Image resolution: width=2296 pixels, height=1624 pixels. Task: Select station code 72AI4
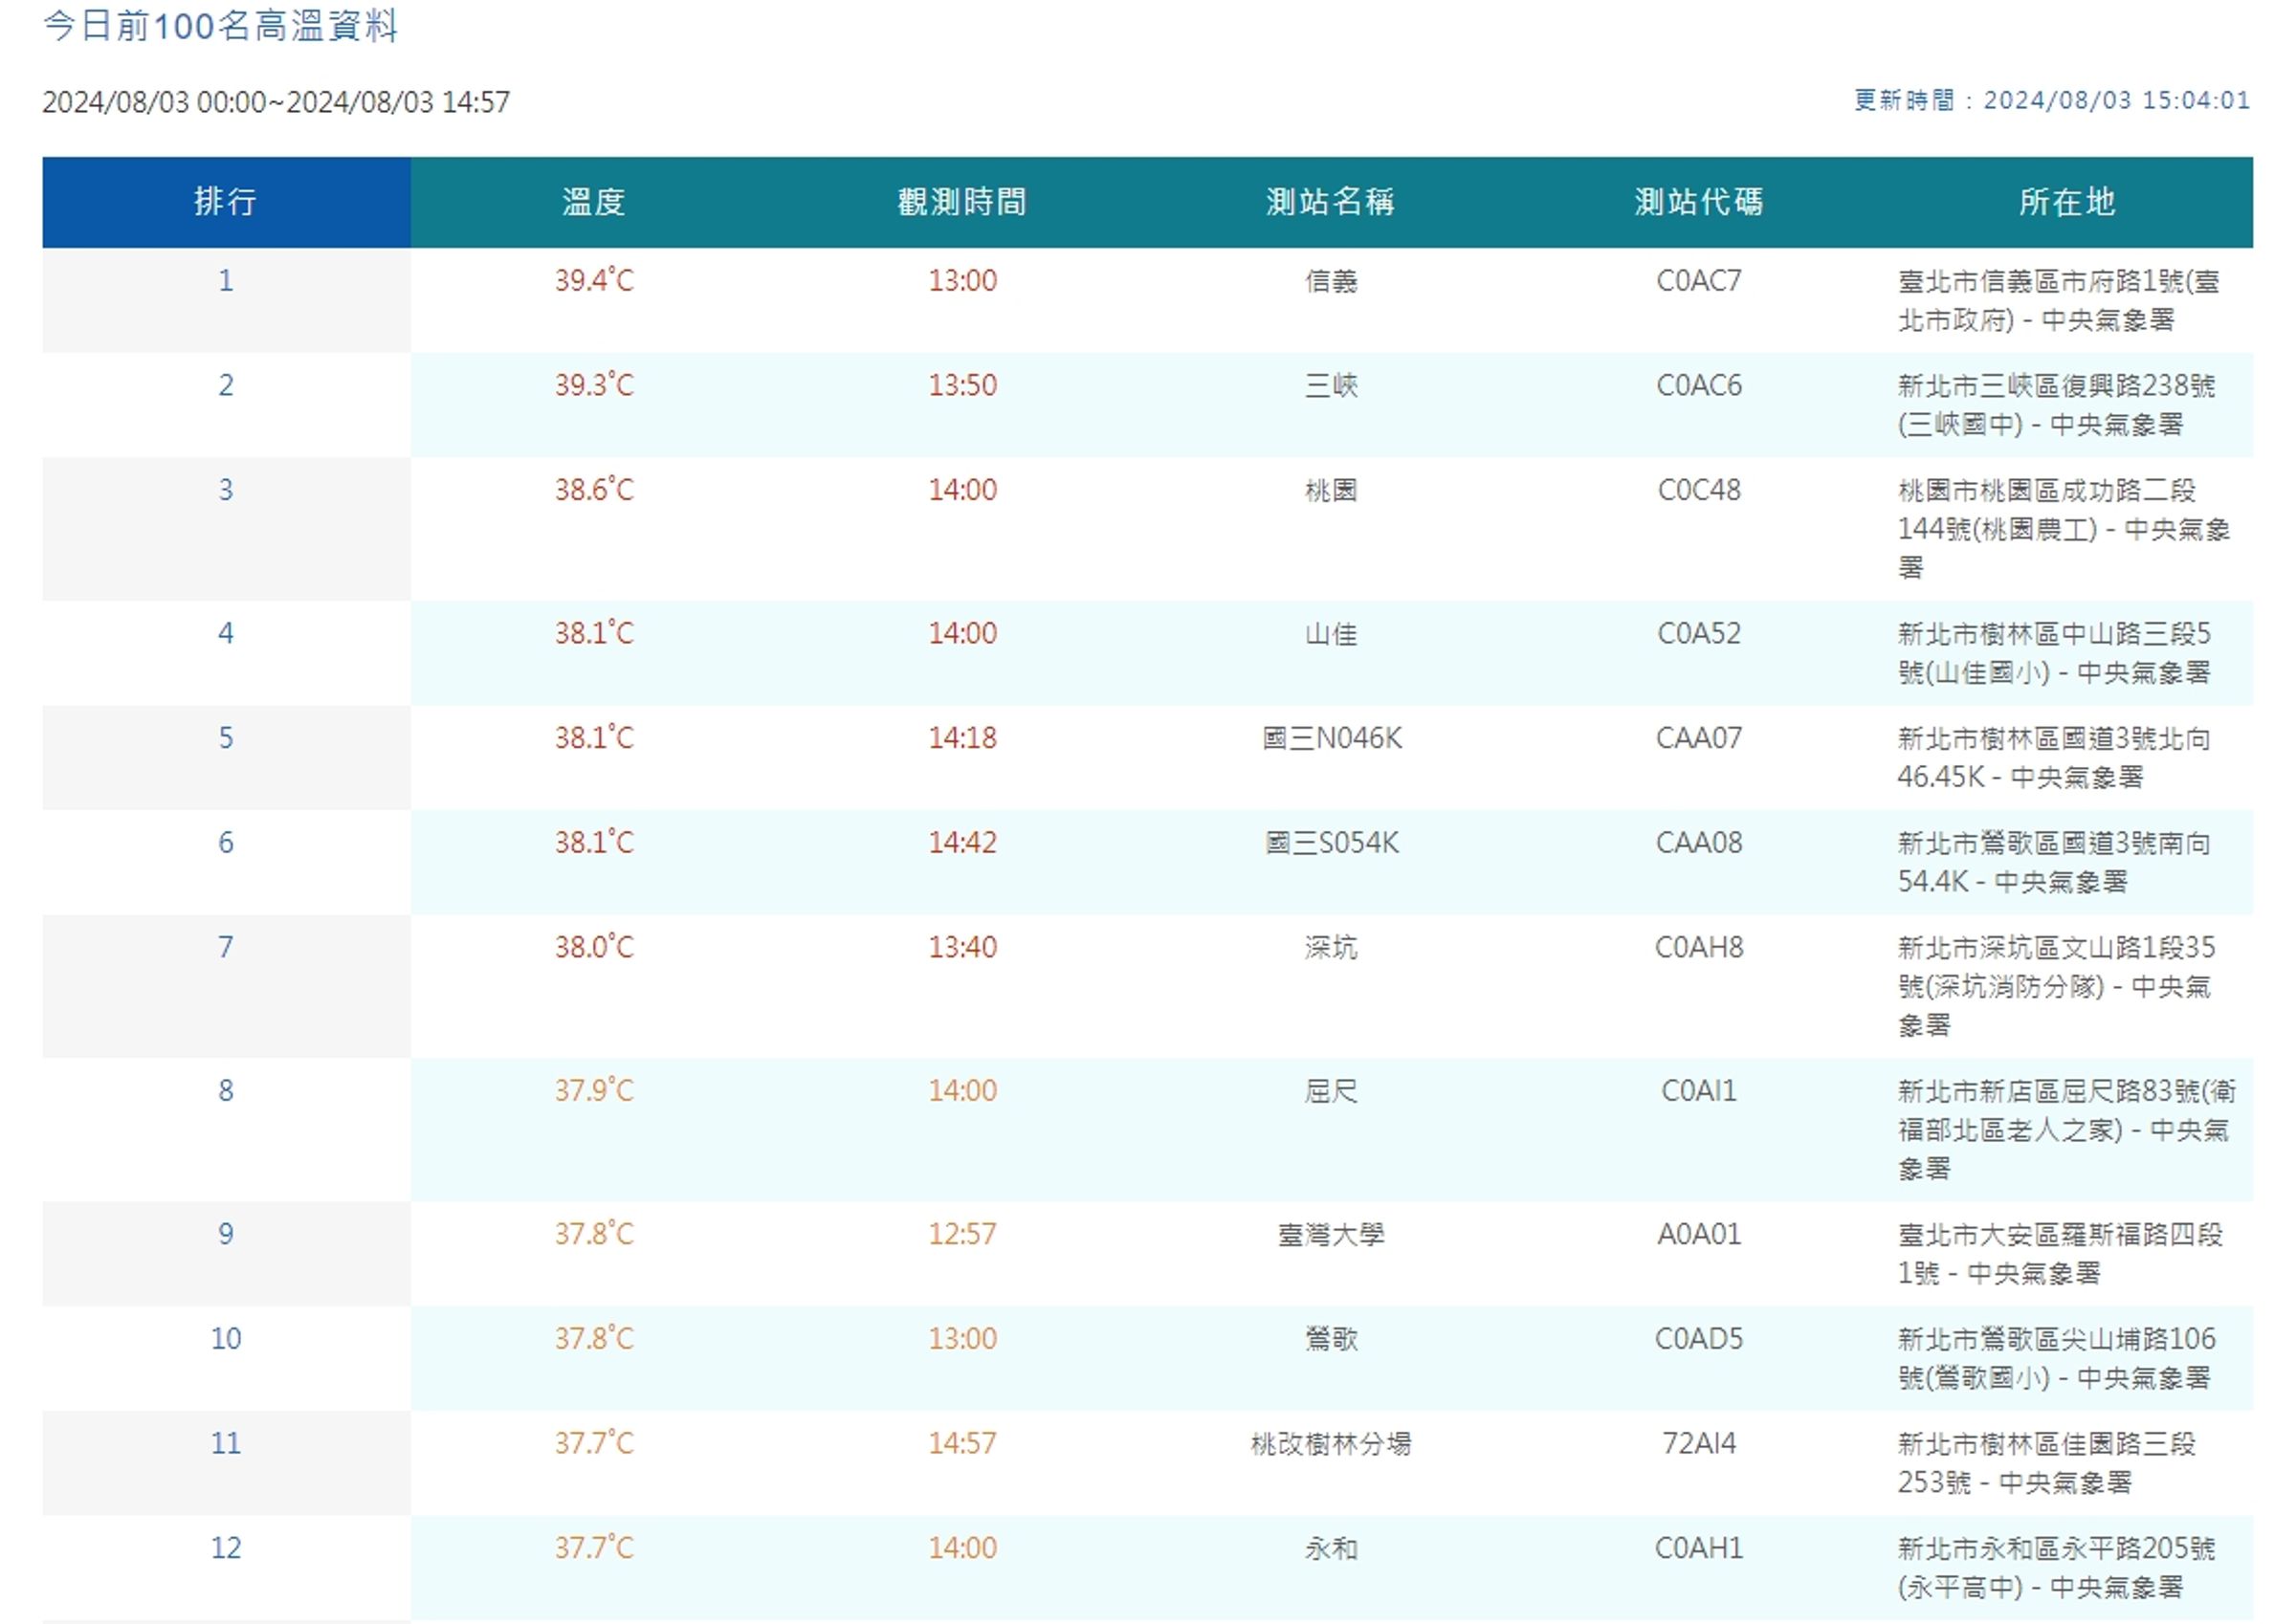1699,1444
